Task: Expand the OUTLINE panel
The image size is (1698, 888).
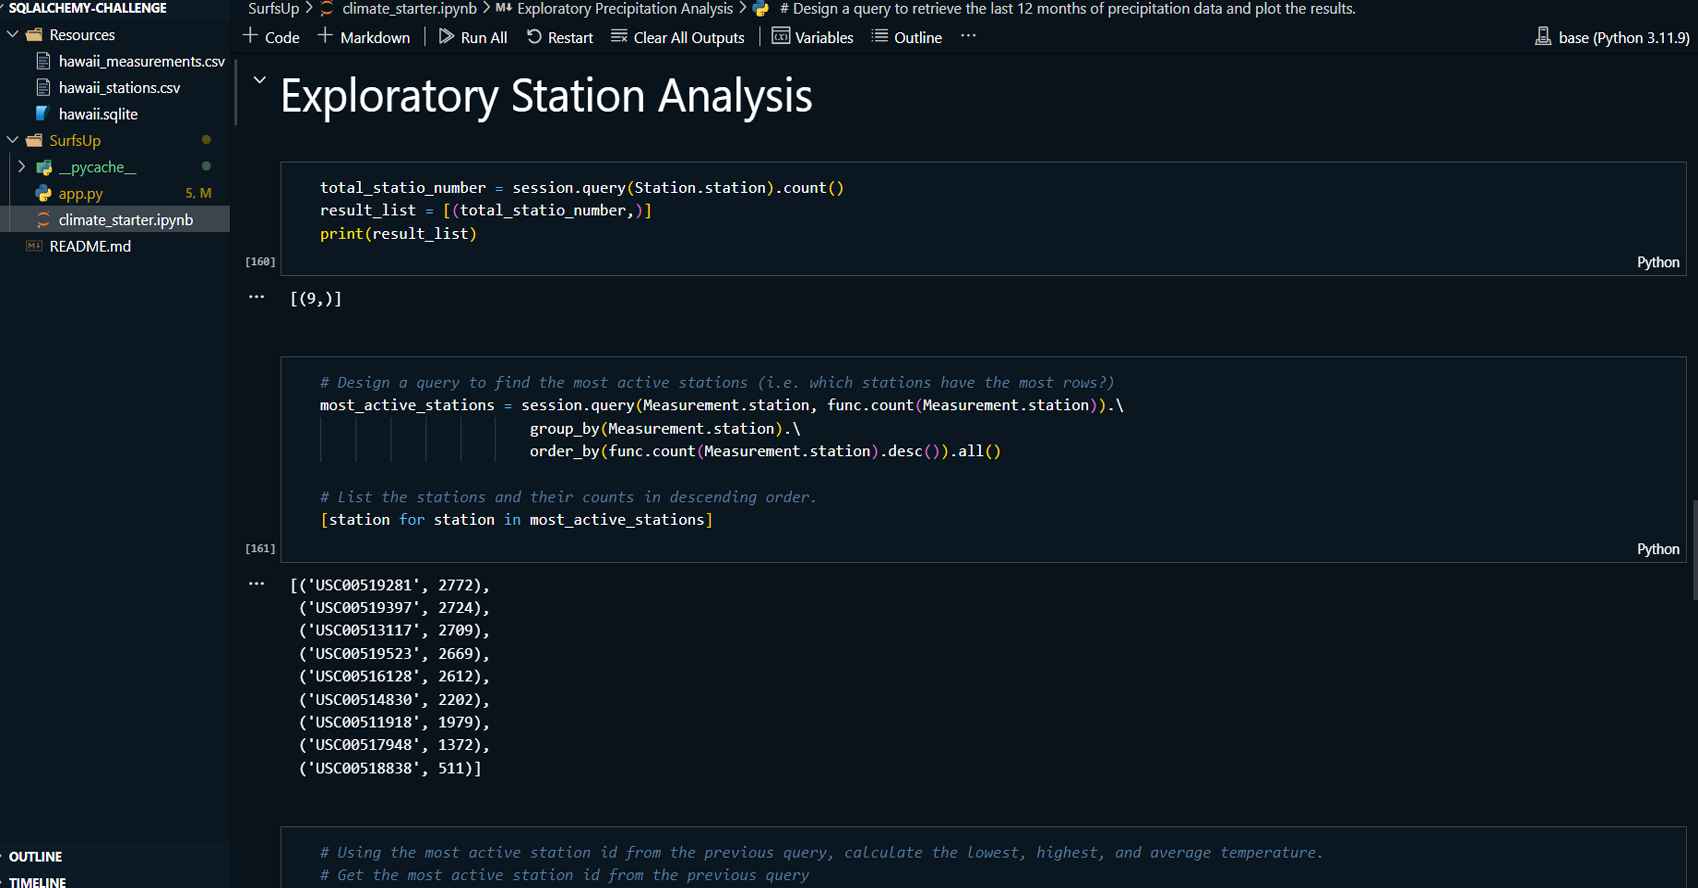Action: pos(36,856)
